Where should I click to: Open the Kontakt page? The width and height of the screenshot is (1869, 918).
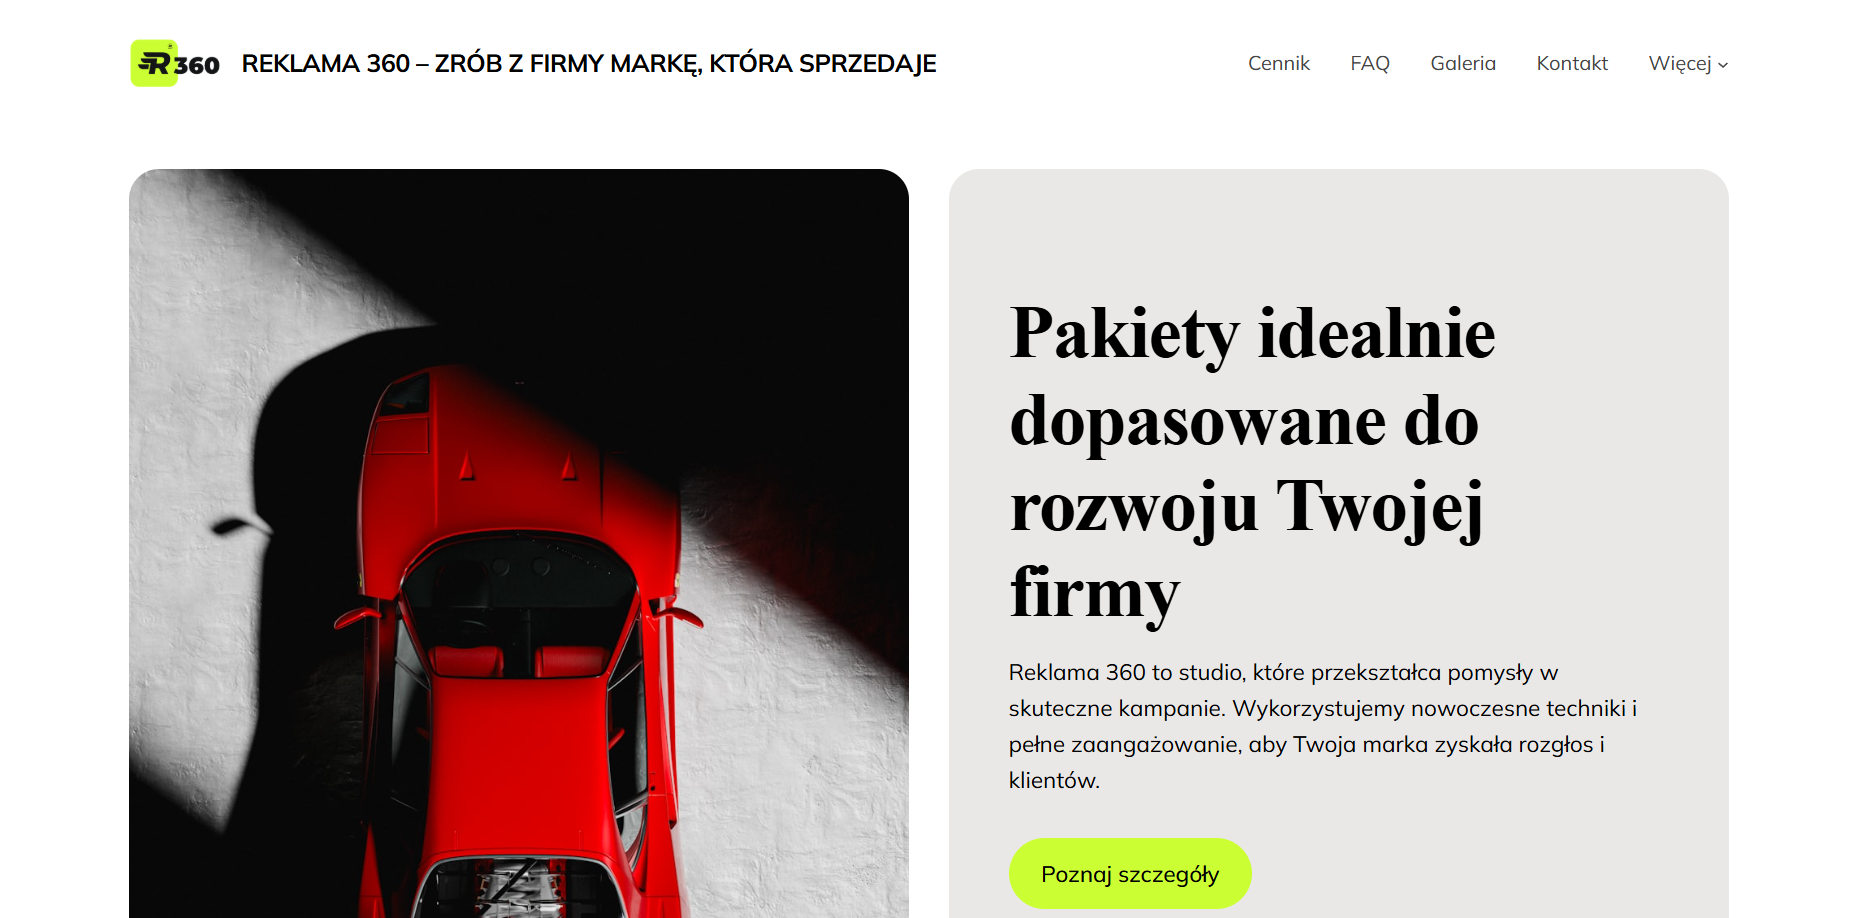pos(1572,63)
